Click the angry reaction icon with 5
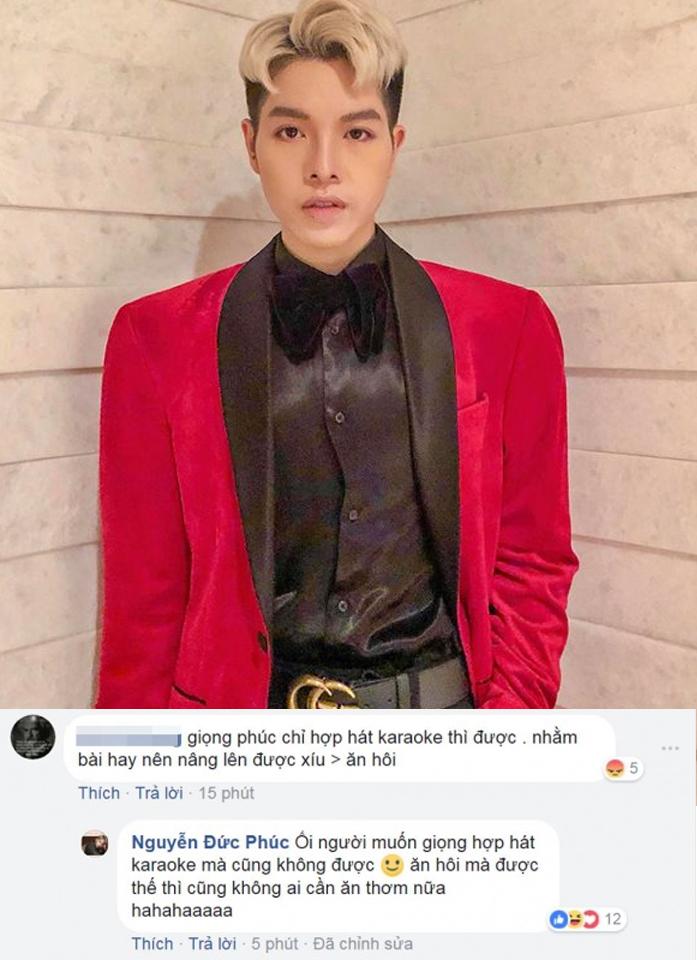The width and height of the screenshot is (697, 960). point(614,768)
